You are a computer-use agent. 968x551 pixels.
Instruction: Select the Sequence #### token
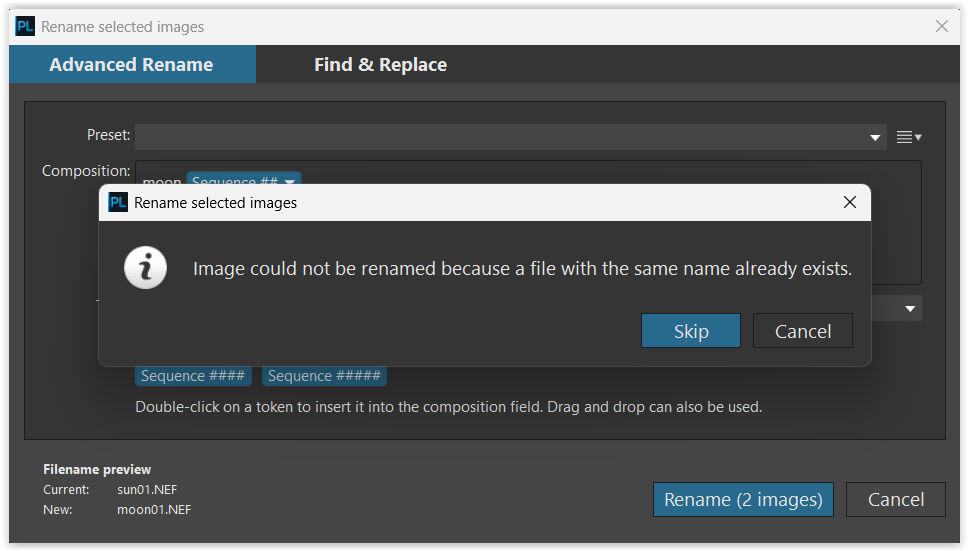(193, 376)
